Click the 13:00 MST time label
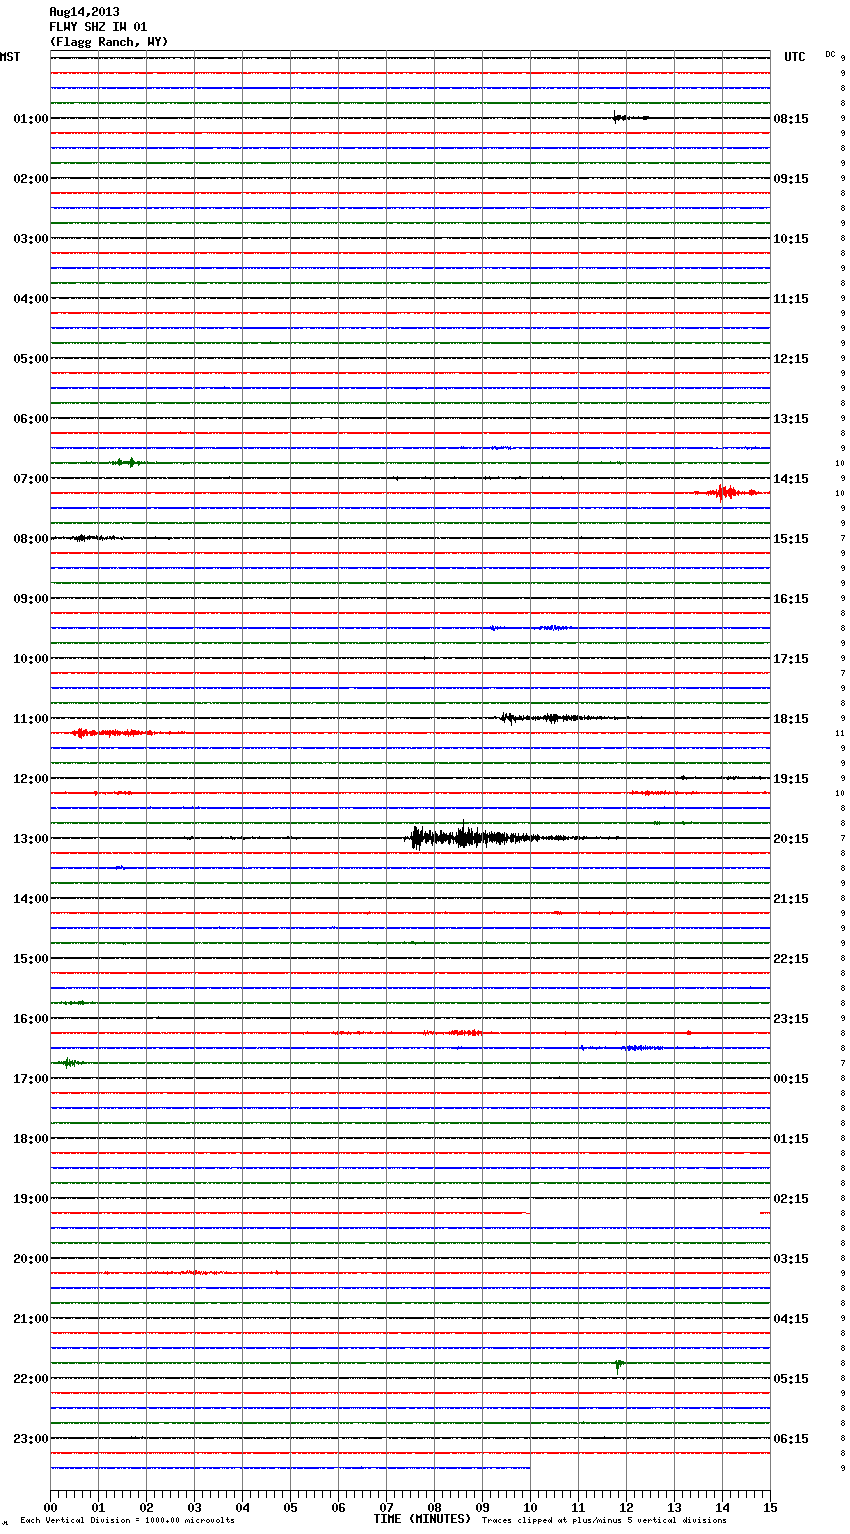 pos(30,839)
